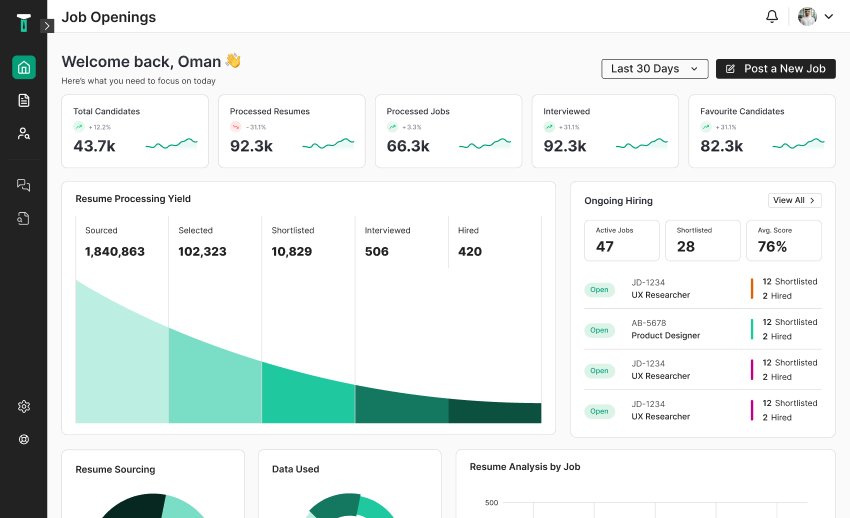This screenshot has height=518, width=850.
Task: Open the chat messages sidebar icon
Action: click(x=23, y=185)
